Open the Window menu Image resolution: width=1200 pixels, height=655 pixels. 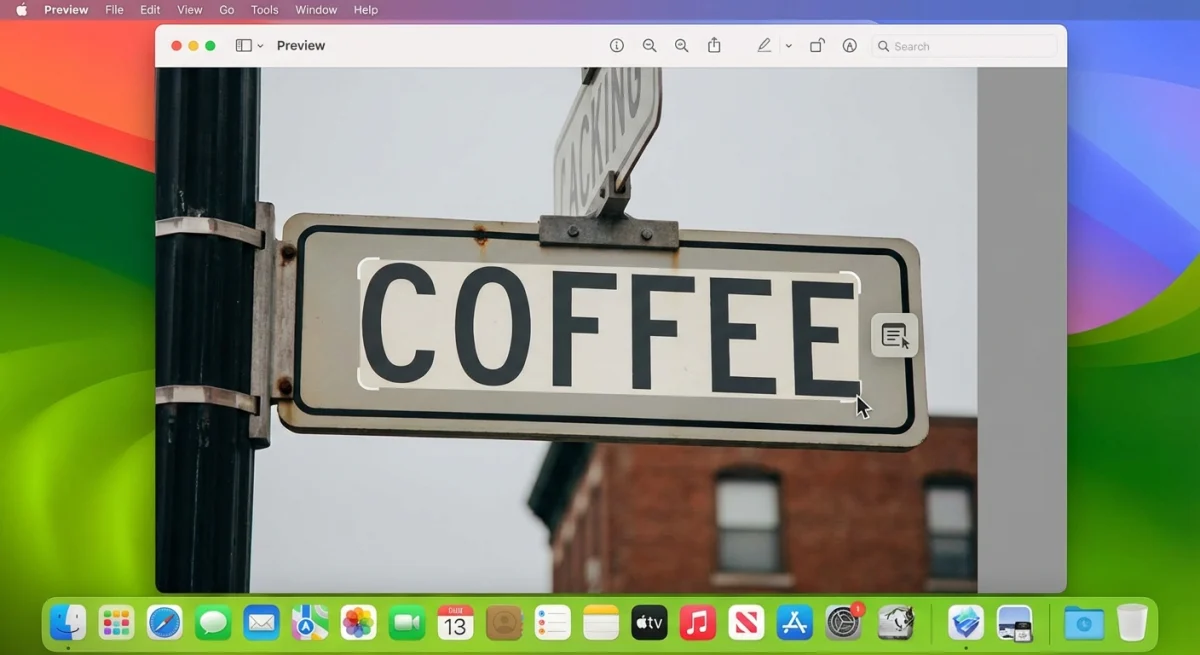point(316,10)
